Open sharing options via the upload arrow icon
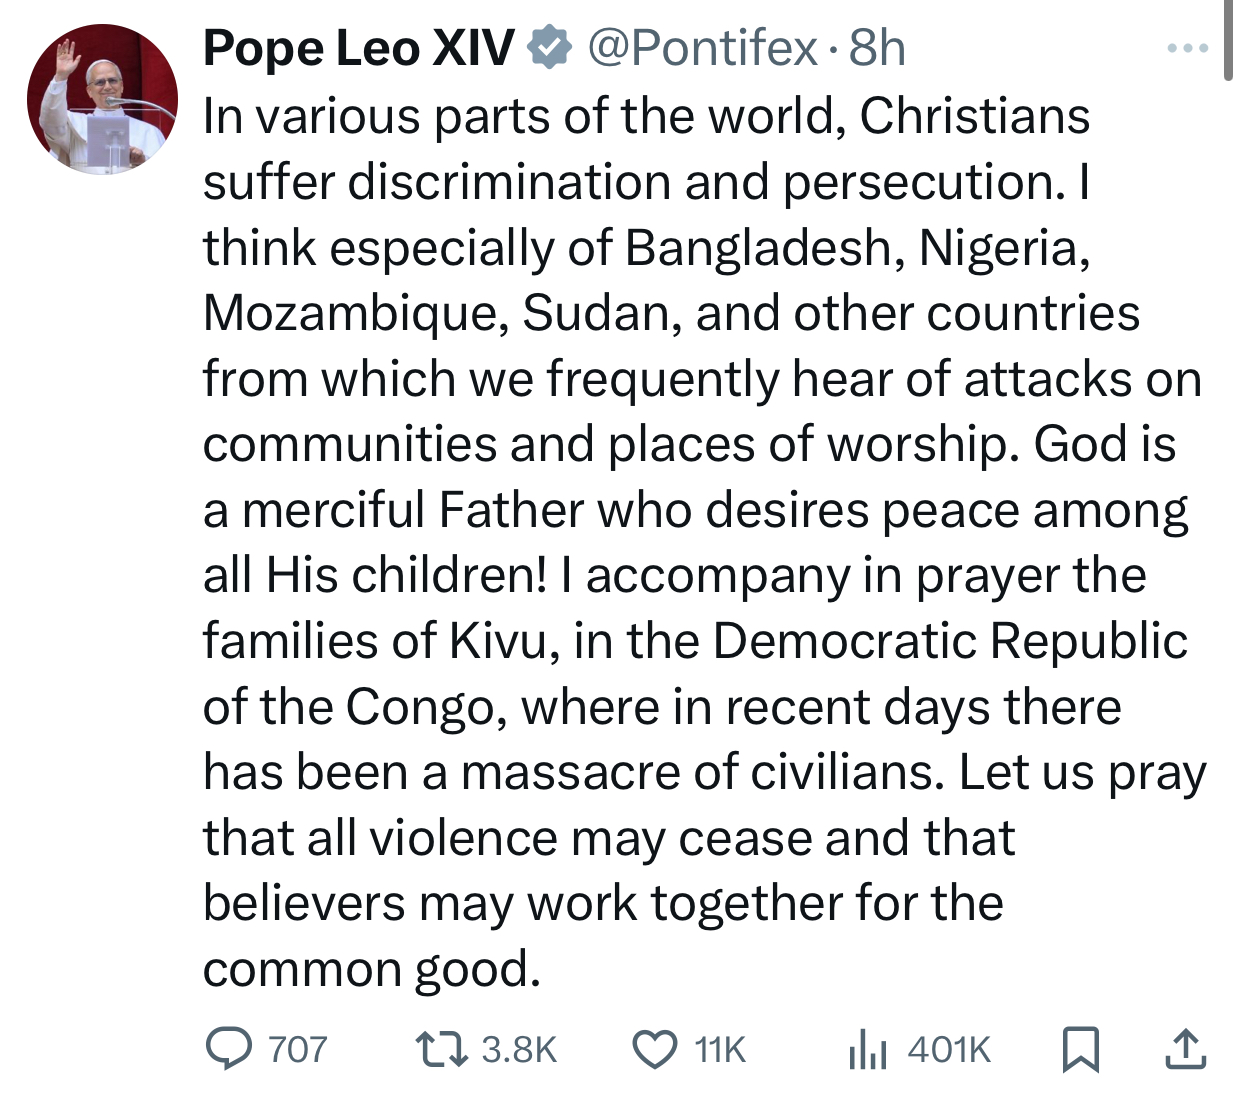 pos(1186,1049)
